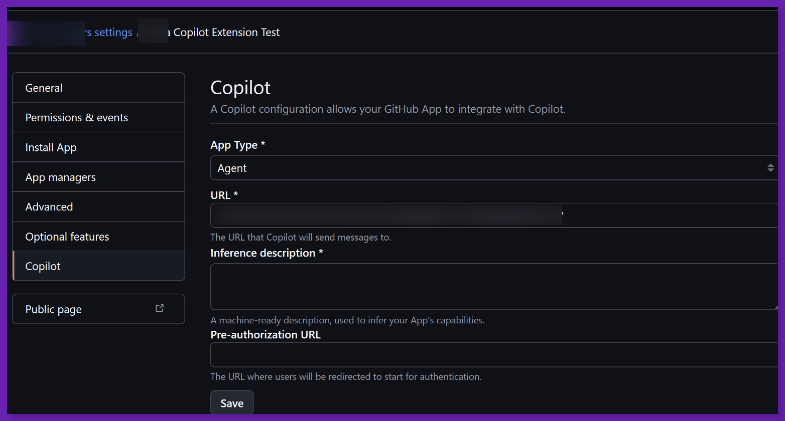Select Install App in the sidebar
Screen dimensions: 785x421
[x=98, y=148]
